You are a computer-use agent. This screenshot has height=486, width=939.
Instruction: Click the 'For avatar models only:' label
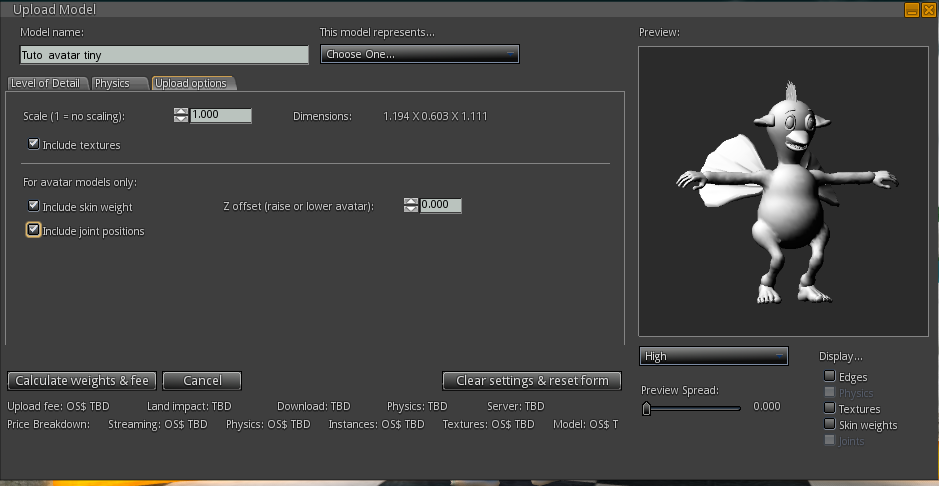(80, 182)
